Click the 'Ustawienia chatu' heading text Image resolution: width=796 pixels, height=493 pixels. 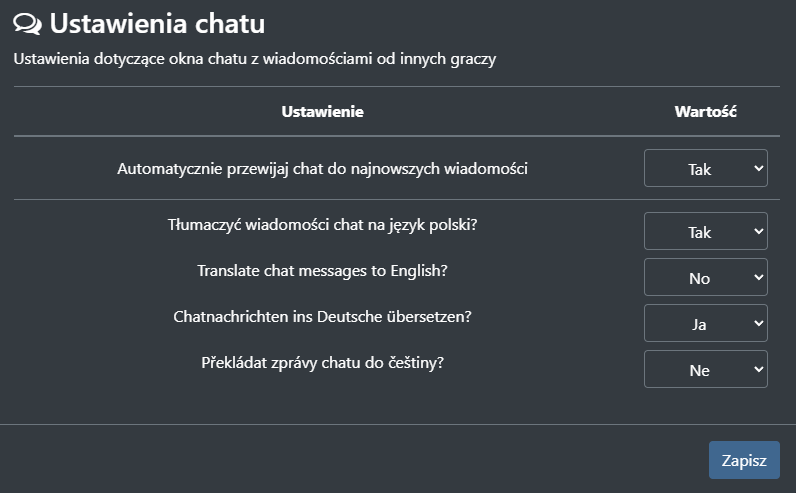pyautogui.click(x=158, y=23)
